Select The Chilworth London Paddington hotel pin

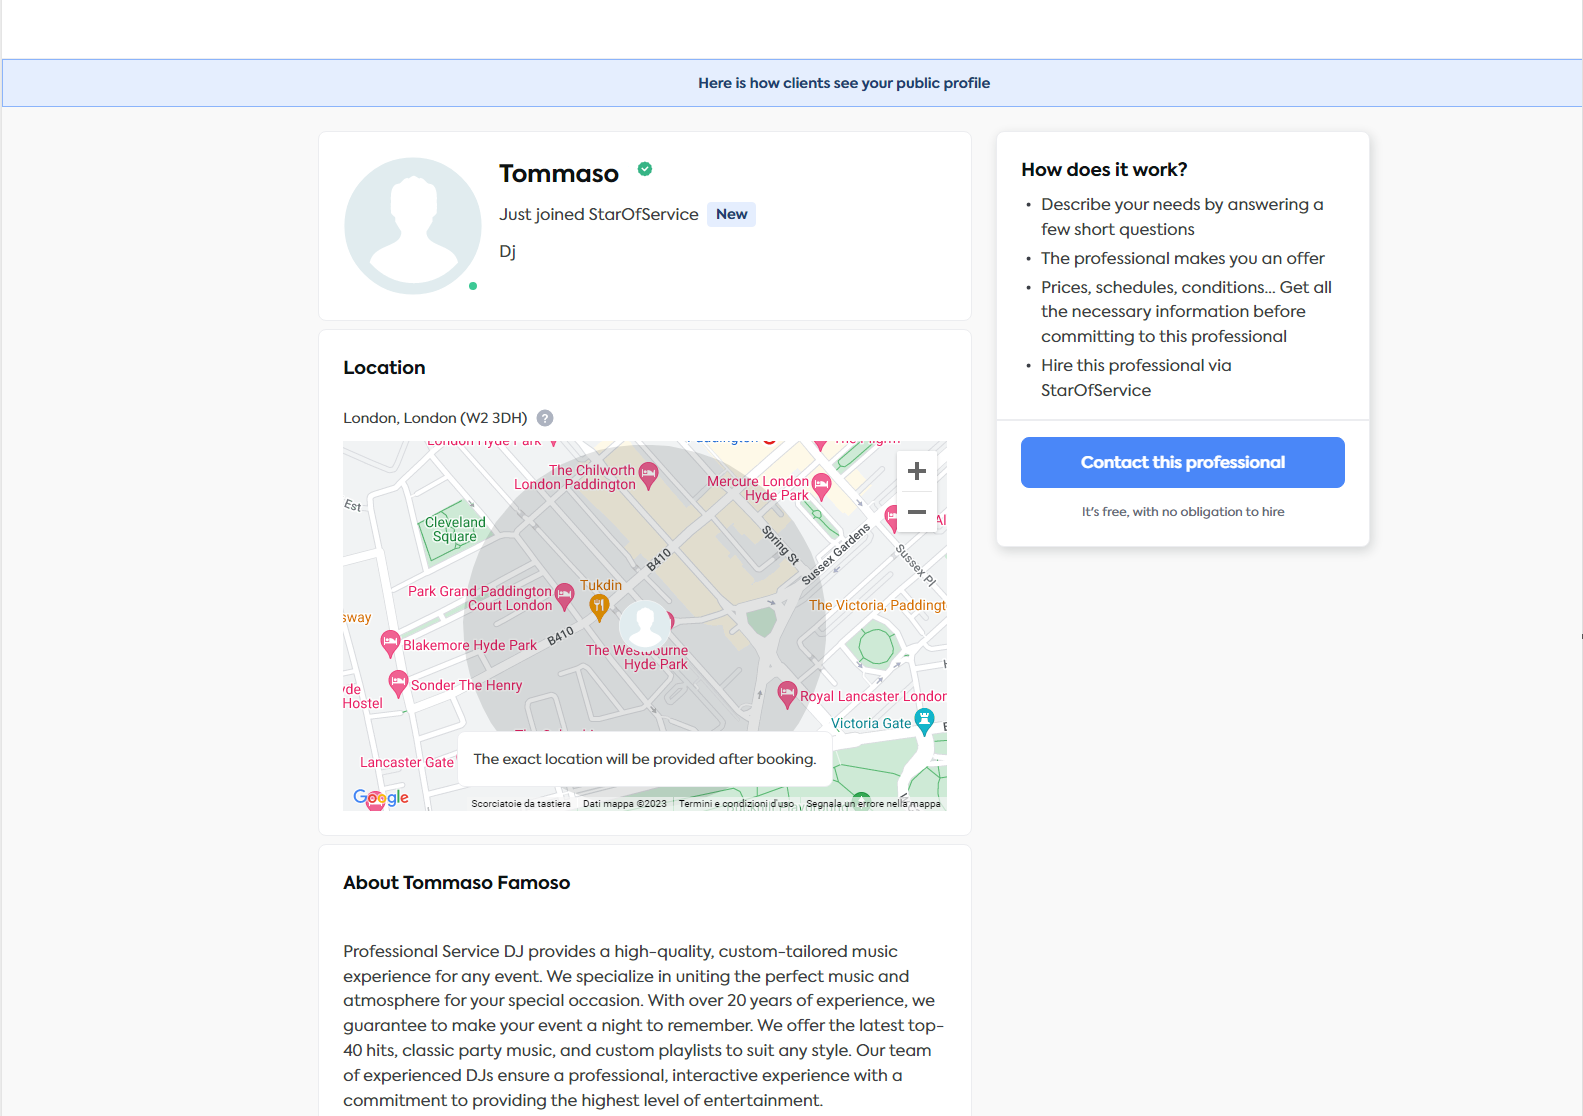pyautogui.click(x=649, y=474)
